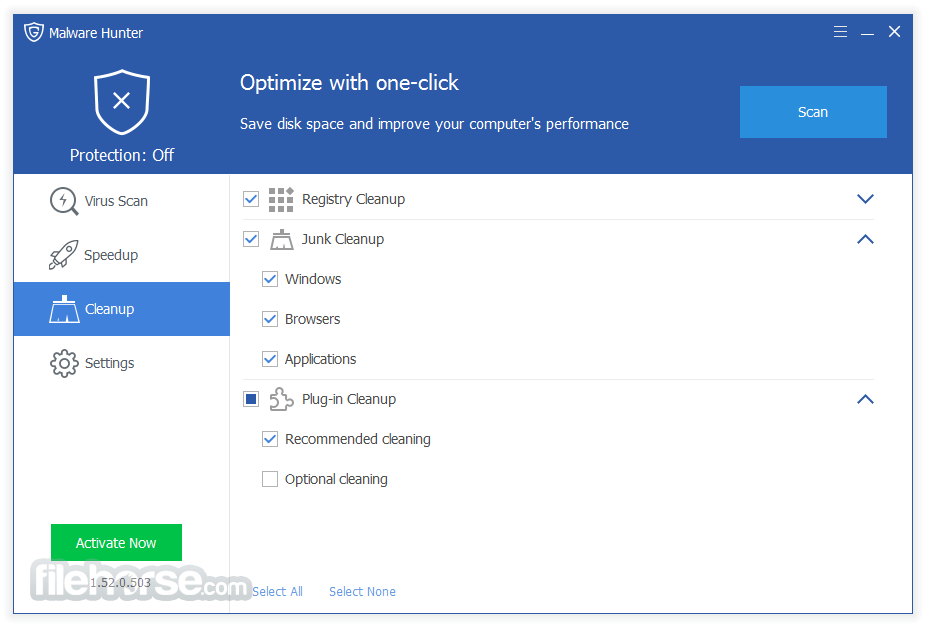The image size is (928, 631).
Task: Click the Optimize with one-click heading
Action: pyautogui.click(x=349, y=83)
